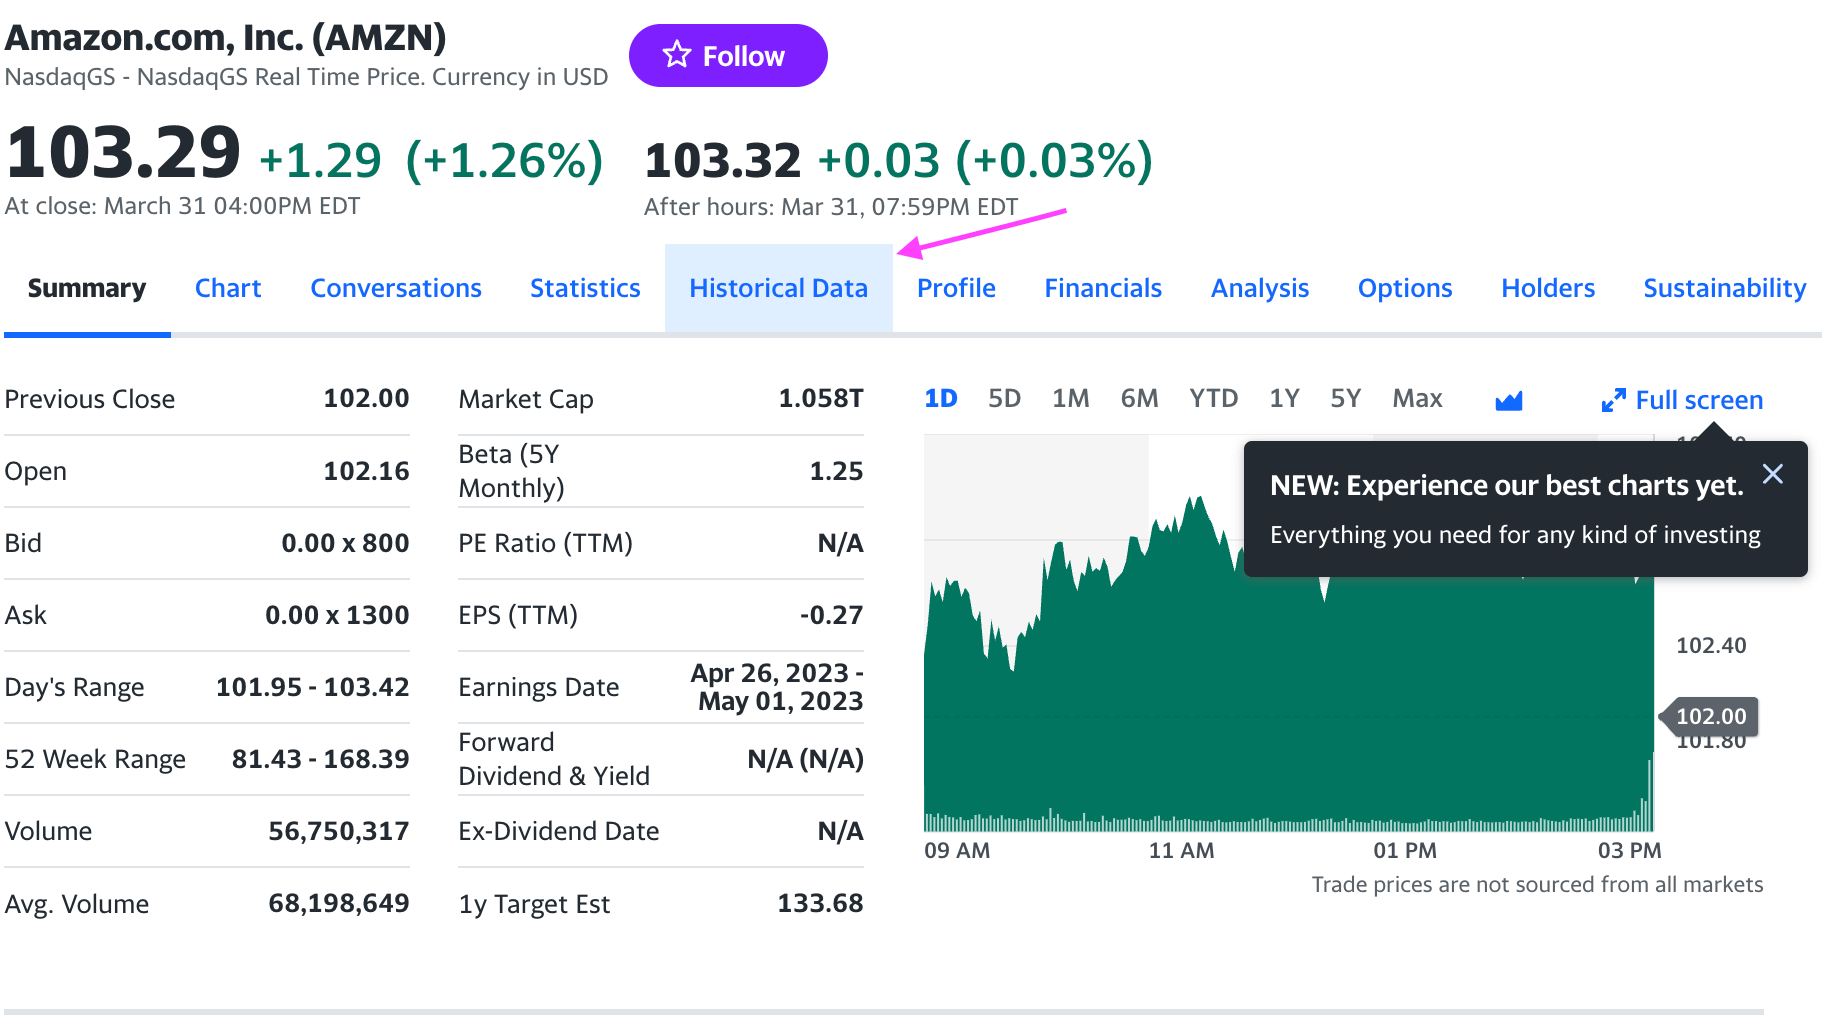
Task: Click the Full screen link
Action: point(1698,400)
